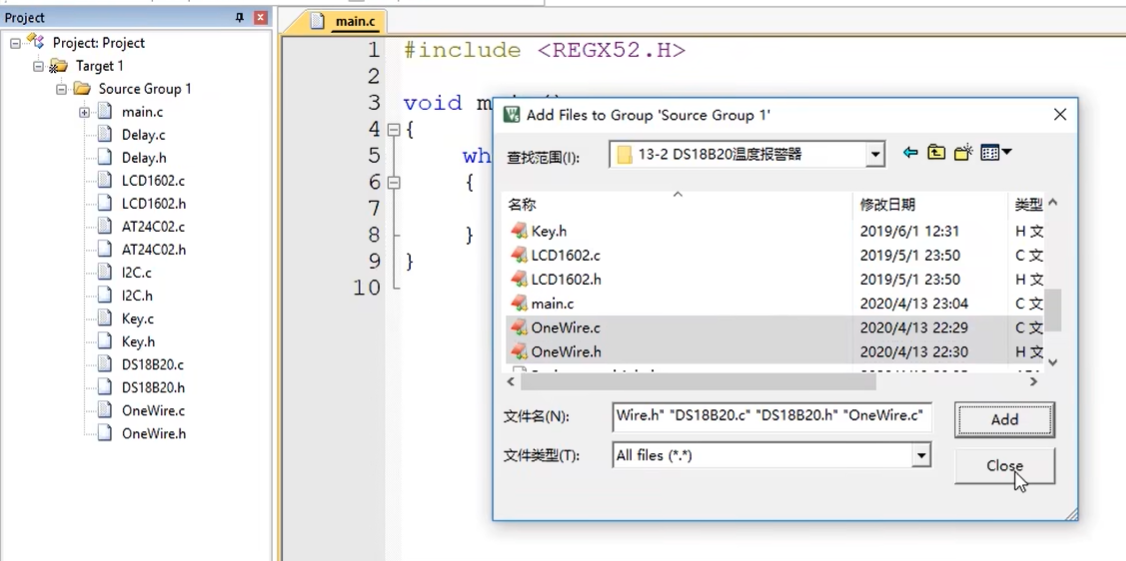The image size is (1126, 561).
Task: Select I2C.c in project tree
Action: [136, 273]
